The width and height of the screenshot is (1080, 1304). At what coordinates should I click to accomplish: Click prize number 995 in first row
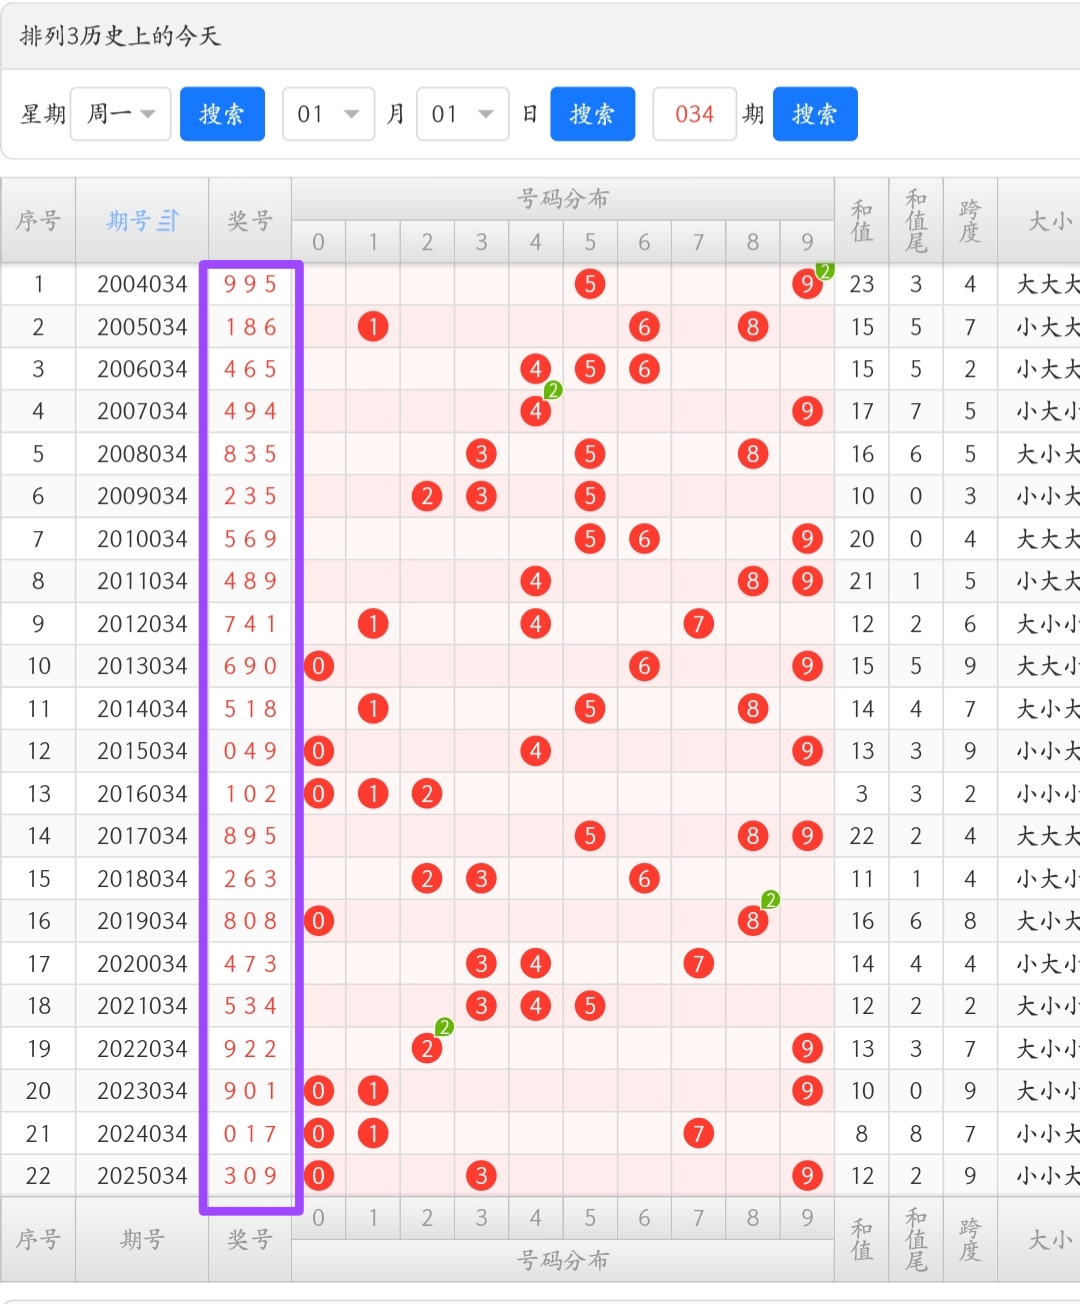pos(250,284)
